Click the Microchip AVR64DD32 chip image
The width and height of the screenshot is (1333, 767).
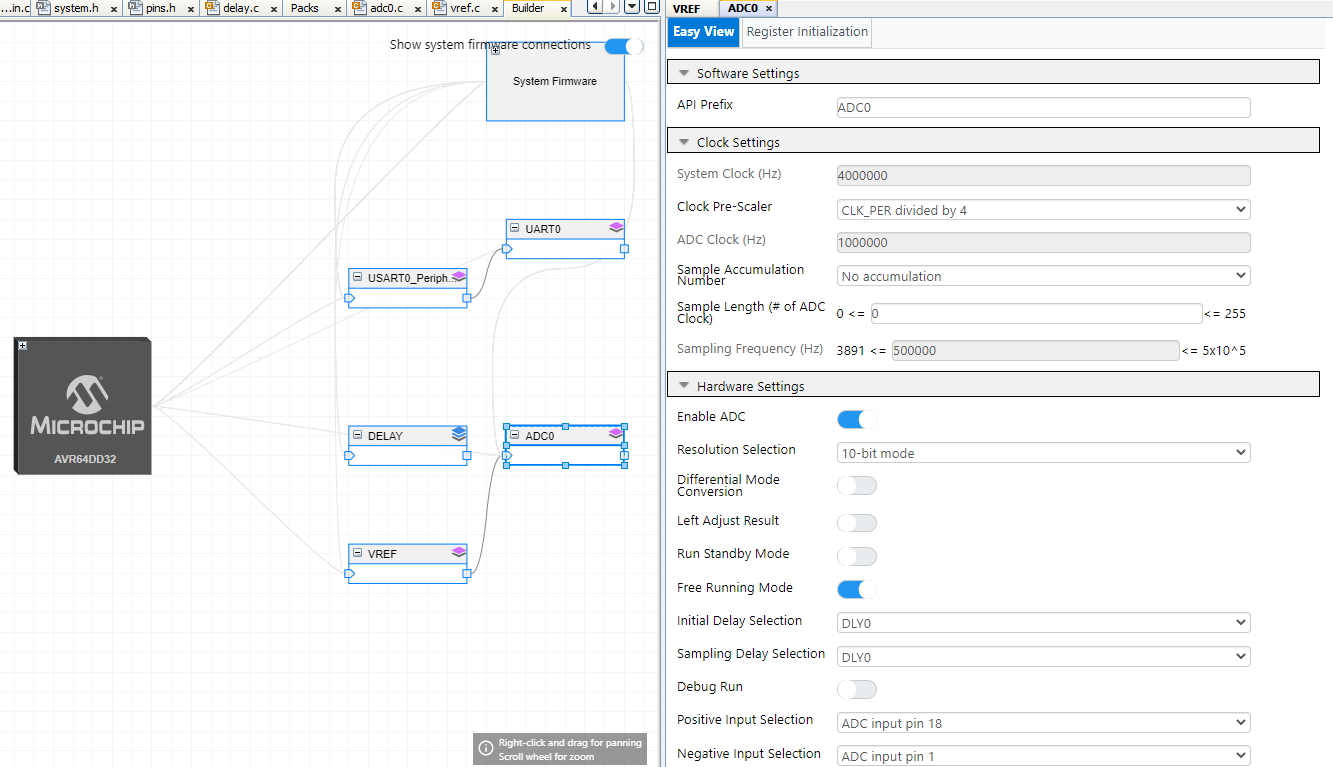[84, 405]
